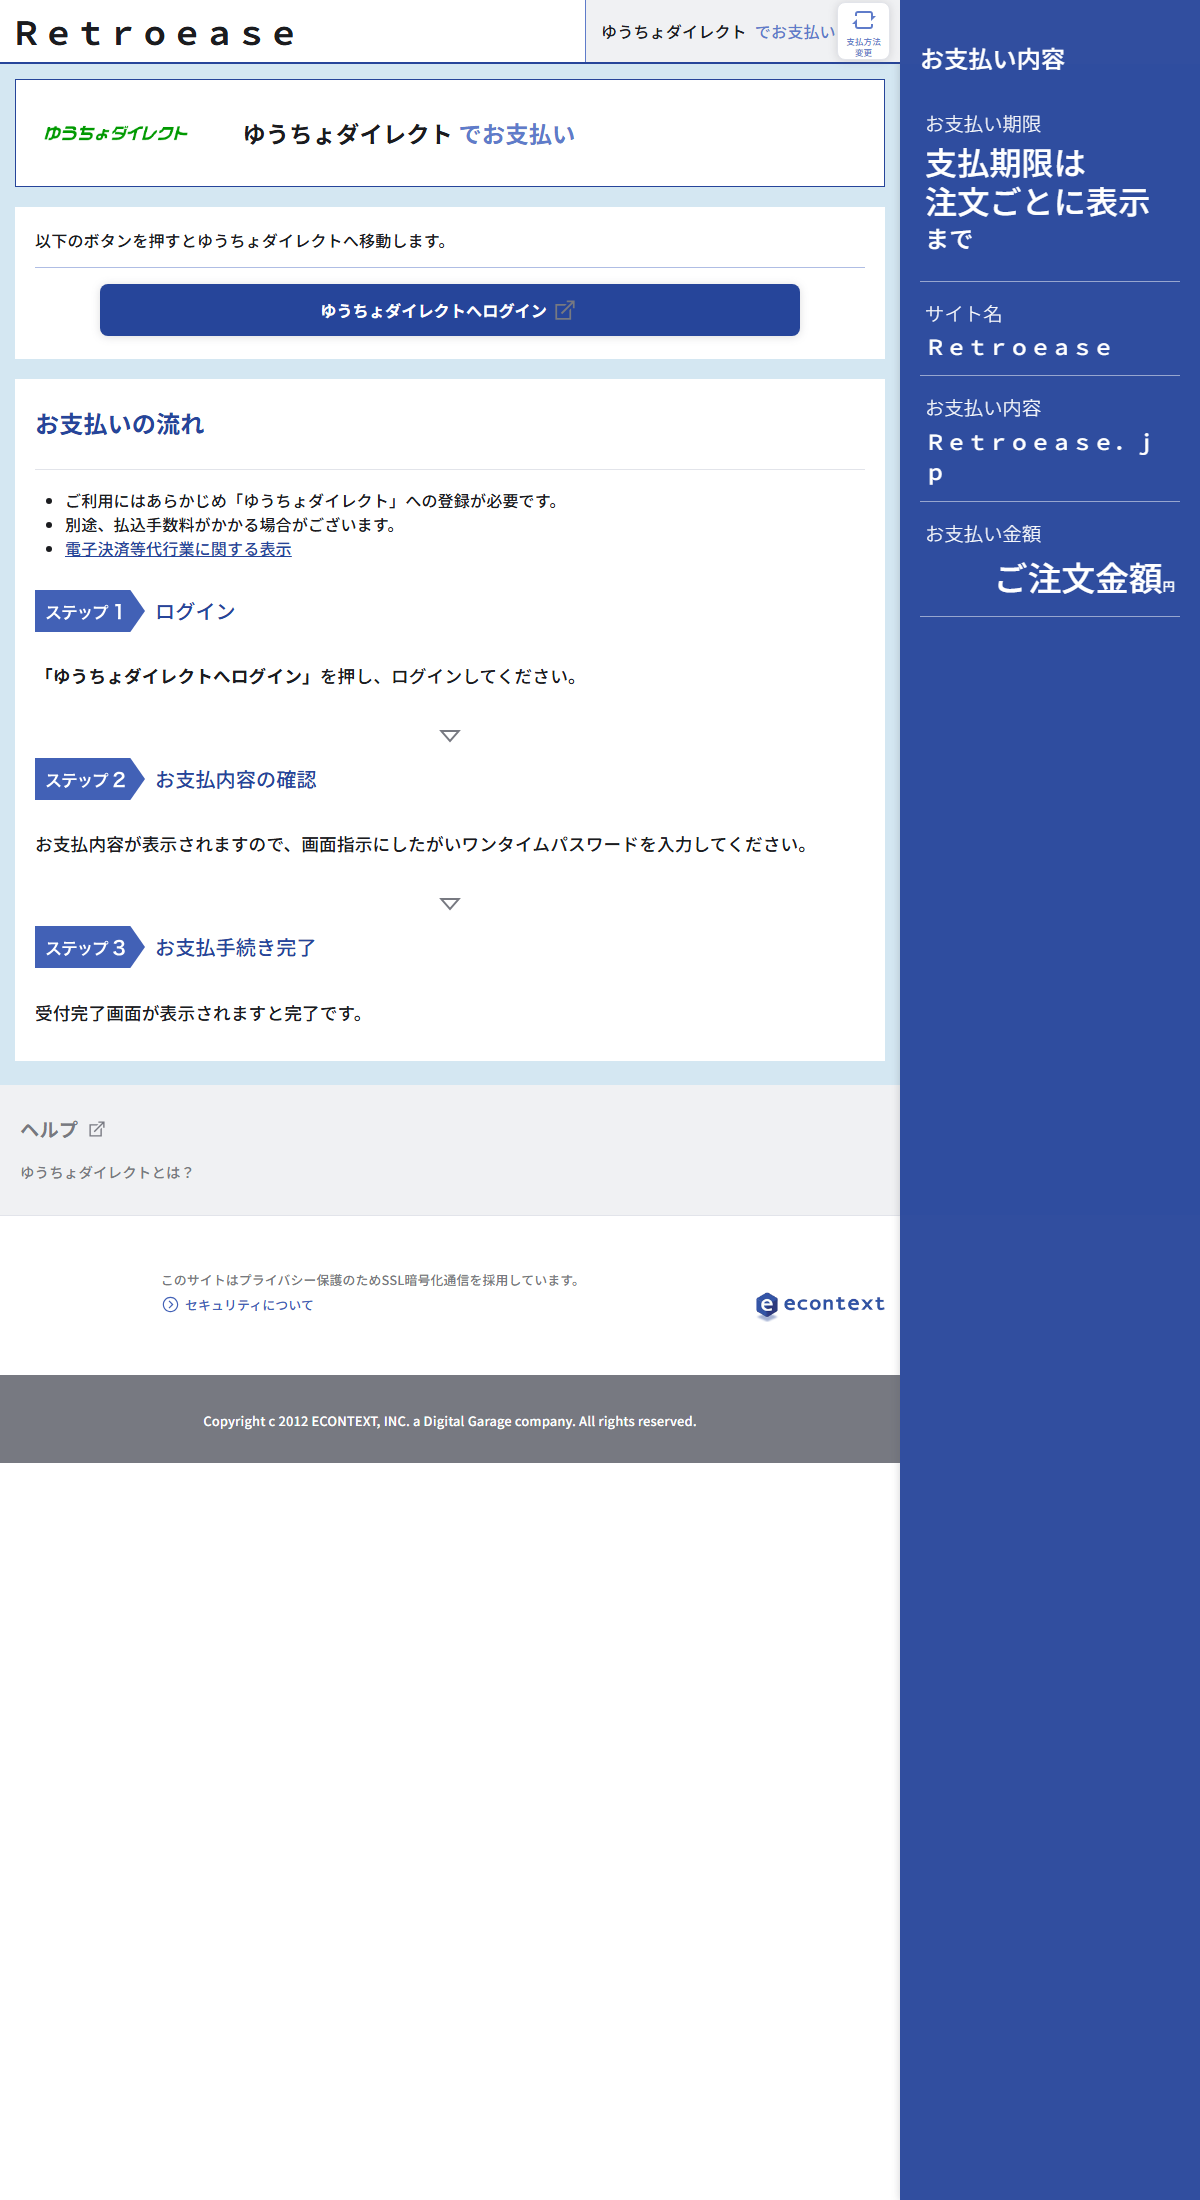This screenshot has width=1200, height=2200.
Task: Click the Retroease site title in header
Action: click(155, 33)
